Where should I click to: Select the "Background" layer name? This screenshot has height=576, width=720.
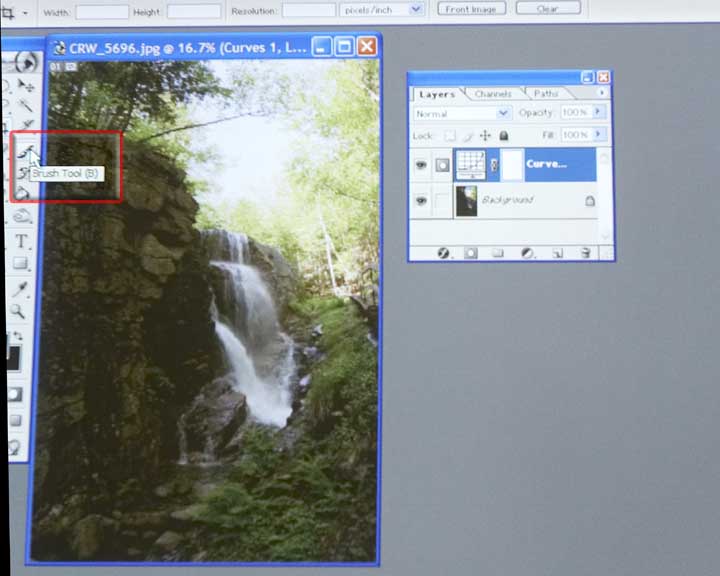508,200
